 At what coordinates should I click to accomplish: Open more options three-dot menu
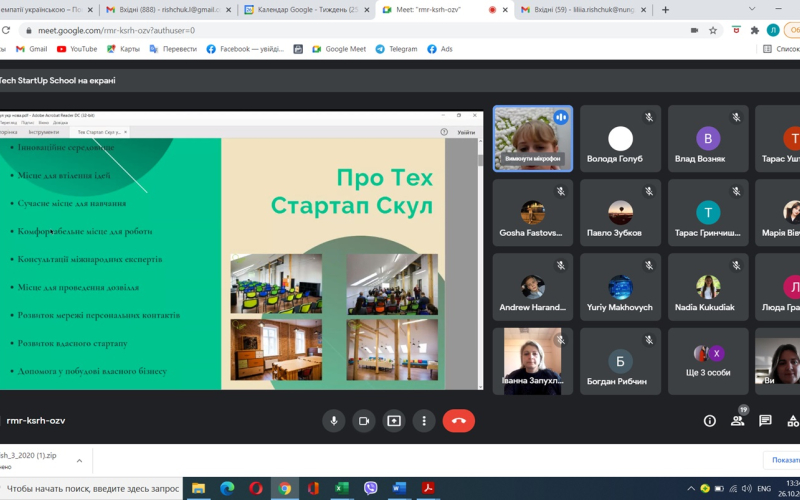click(424, 421)
